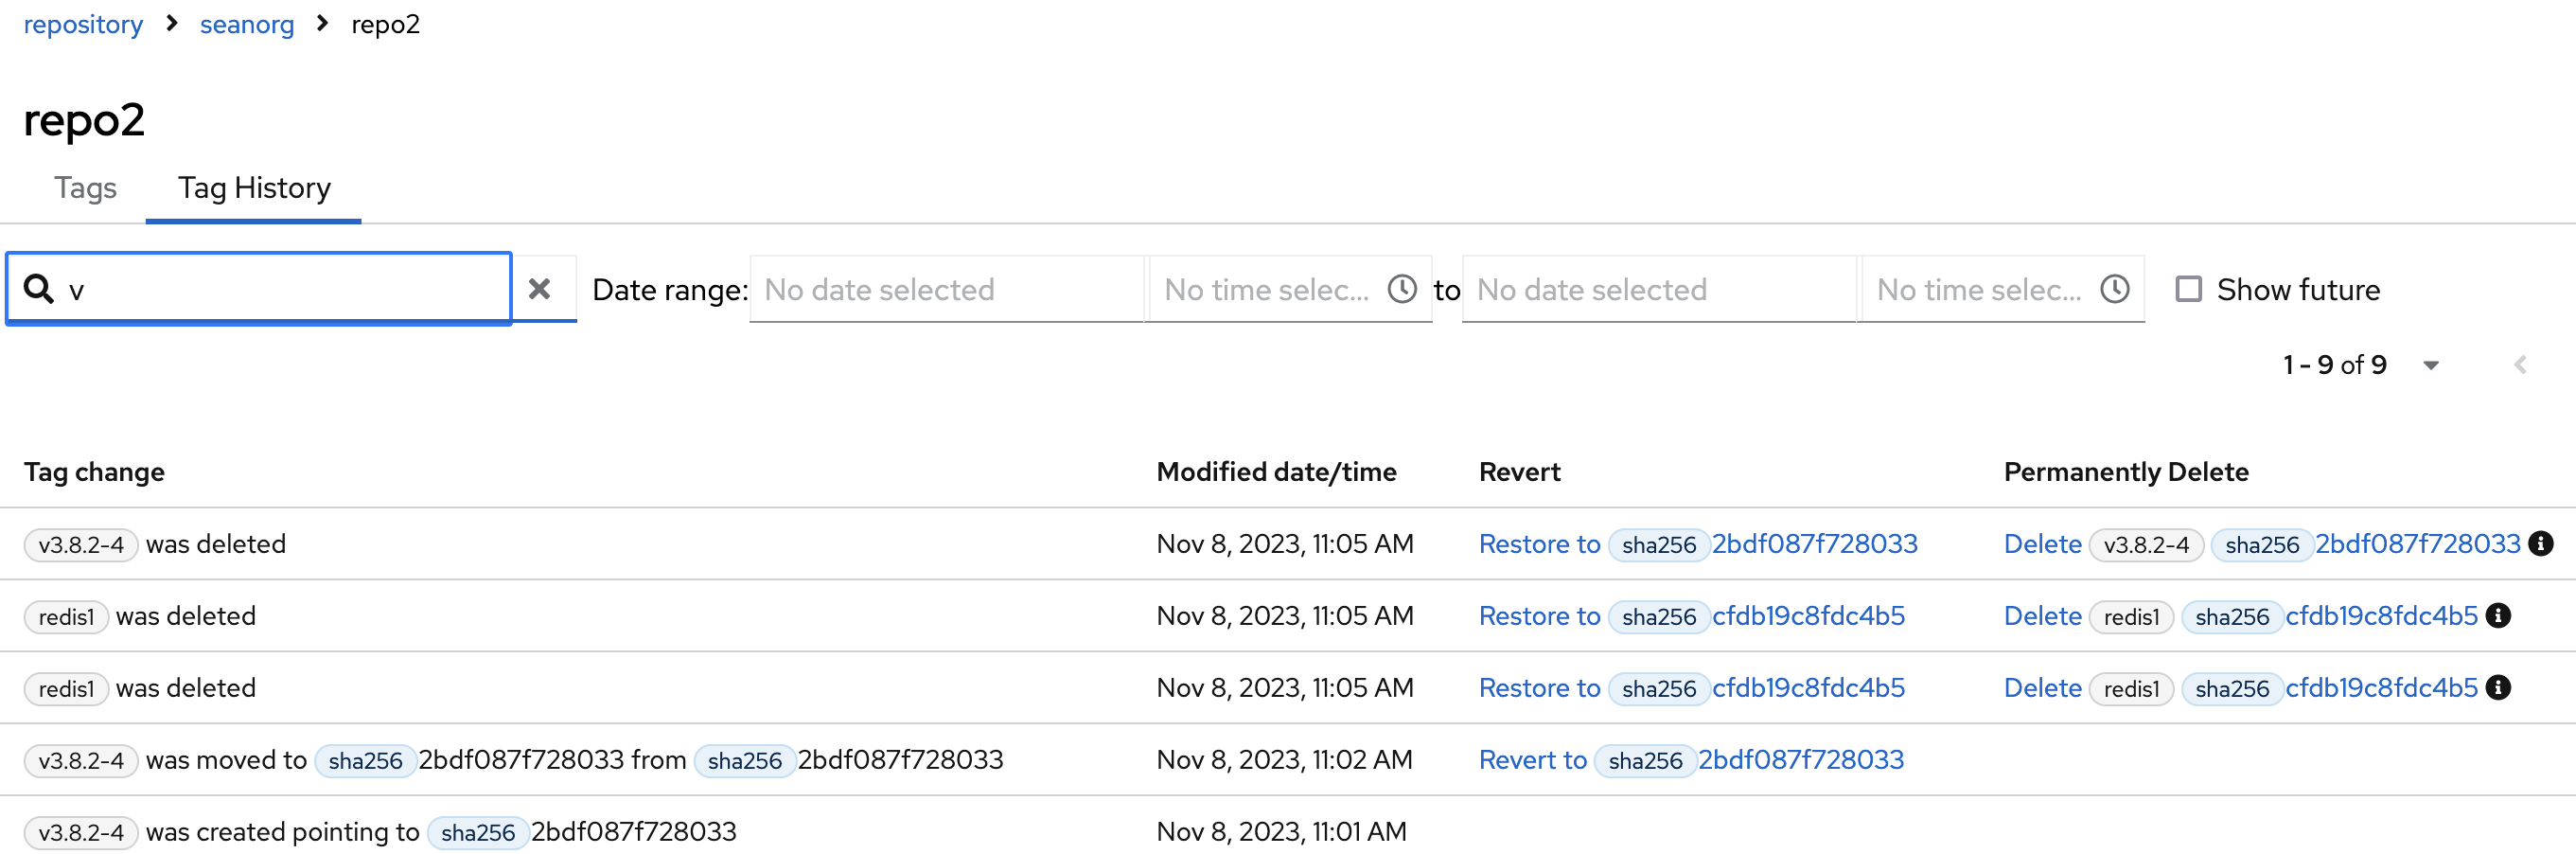Image resolution: width=2576 pixels, height=854 pixels.
Task: Navigate to seanorg breadcrumb
Action: pyautogui.click(x=246, y=24)
